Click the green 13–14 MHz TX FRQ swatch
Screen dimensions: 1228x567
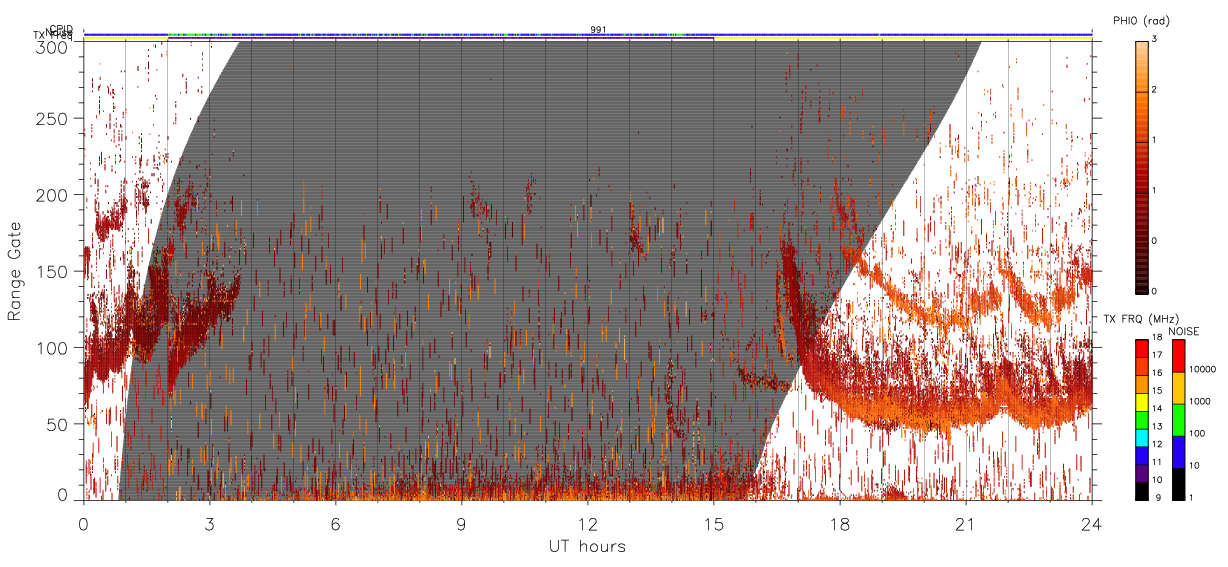[1143, 420]
